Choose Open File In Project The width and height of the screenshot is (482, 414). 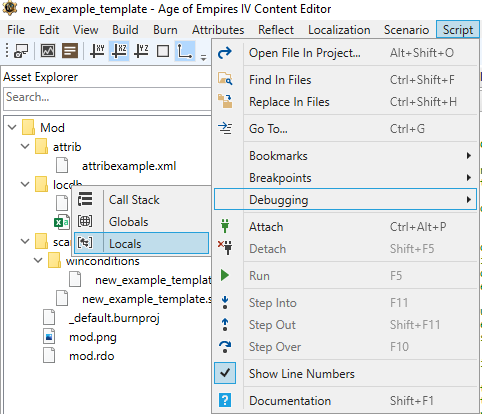pos(345,53)
